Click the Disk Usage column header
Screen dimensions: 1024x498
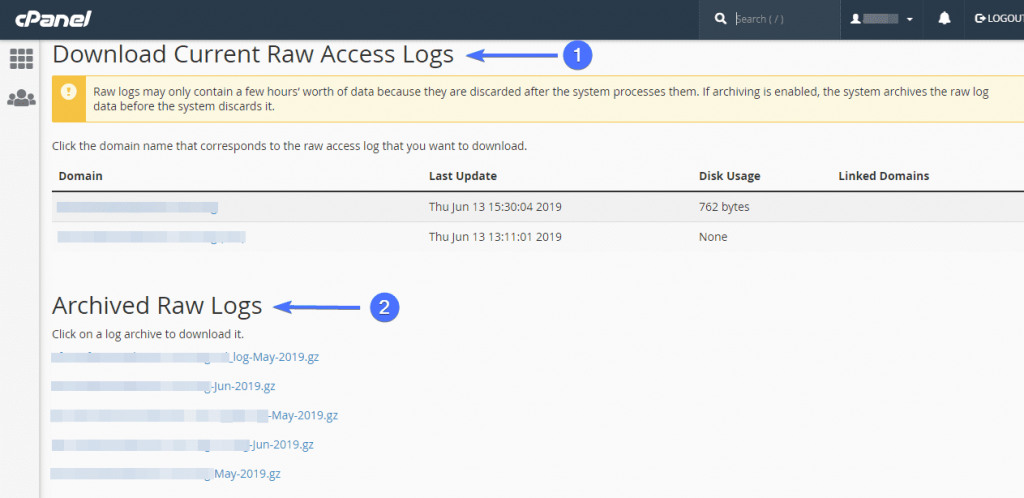pos(729,176)
